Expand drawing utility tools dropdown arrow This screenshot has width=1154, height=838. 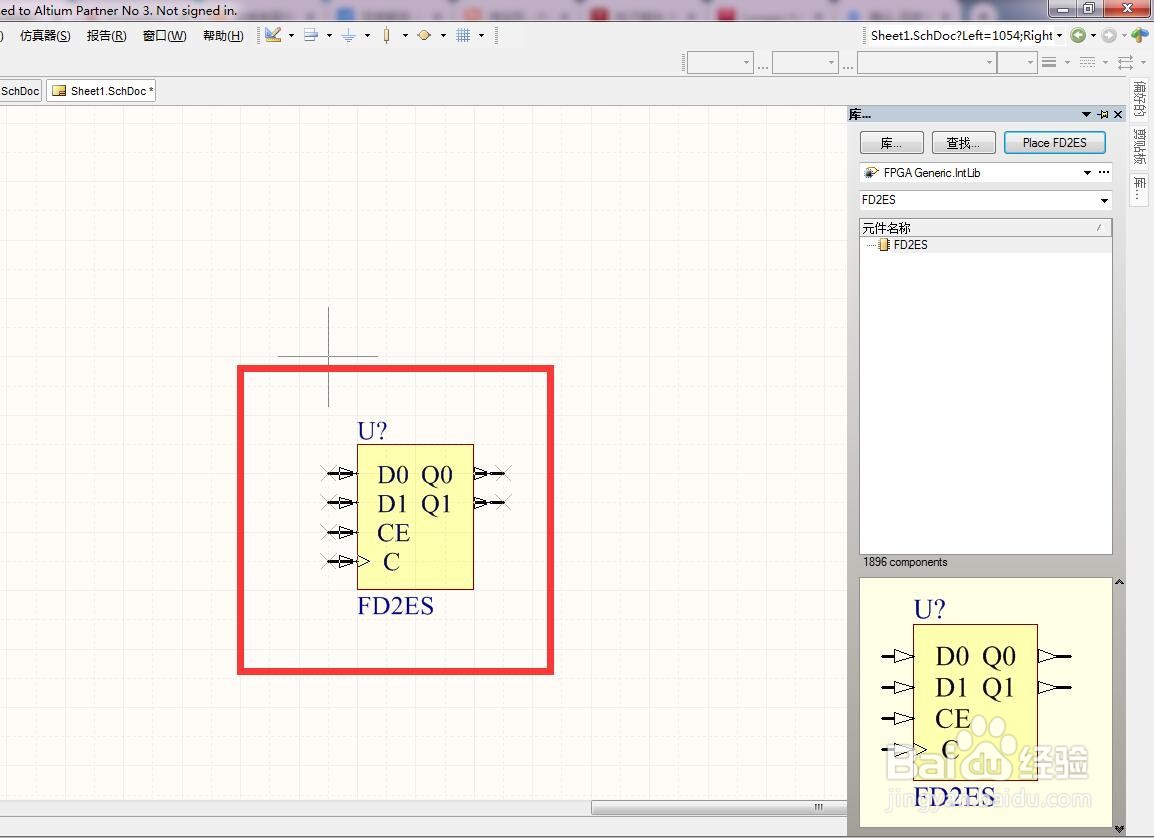coord(291,35)
